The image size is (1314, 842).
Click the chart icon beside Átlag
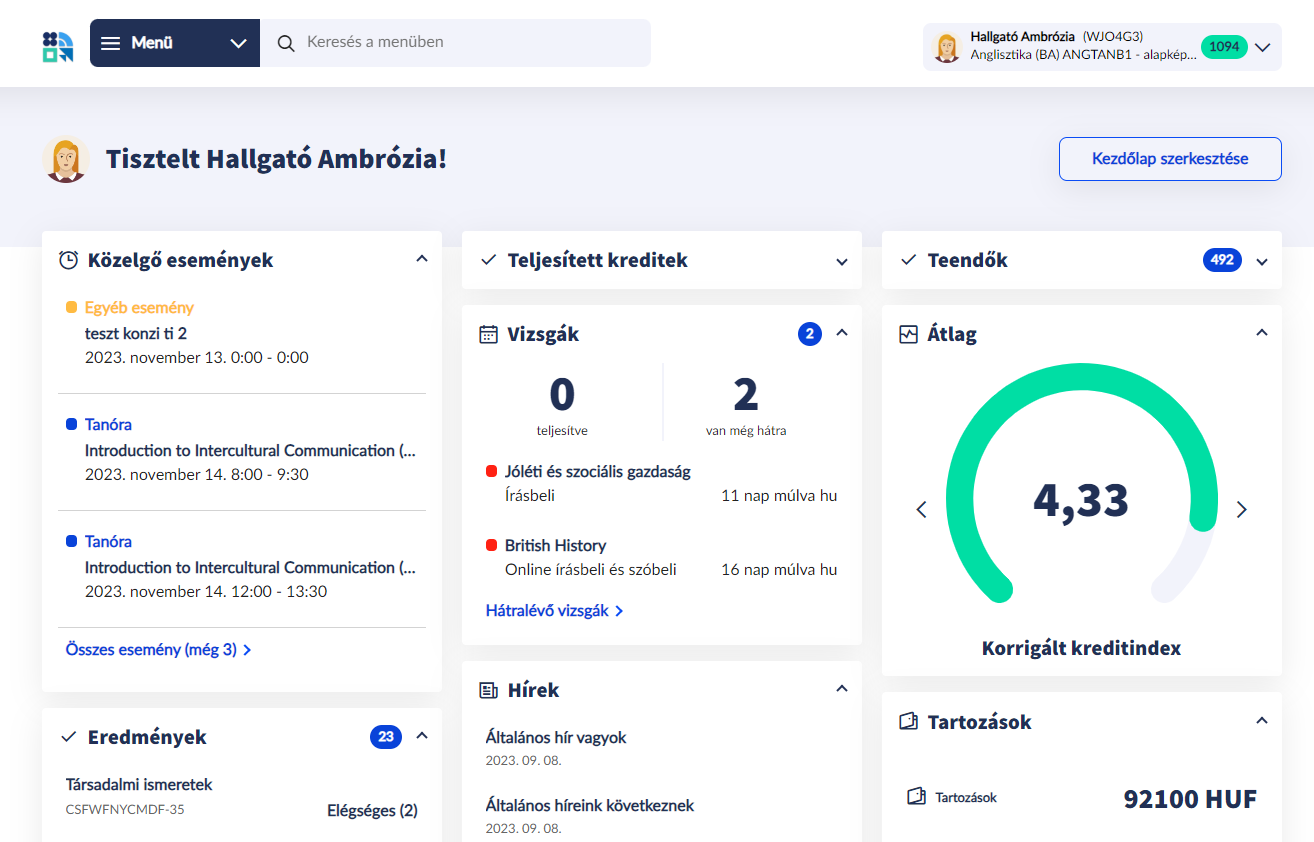908,334
